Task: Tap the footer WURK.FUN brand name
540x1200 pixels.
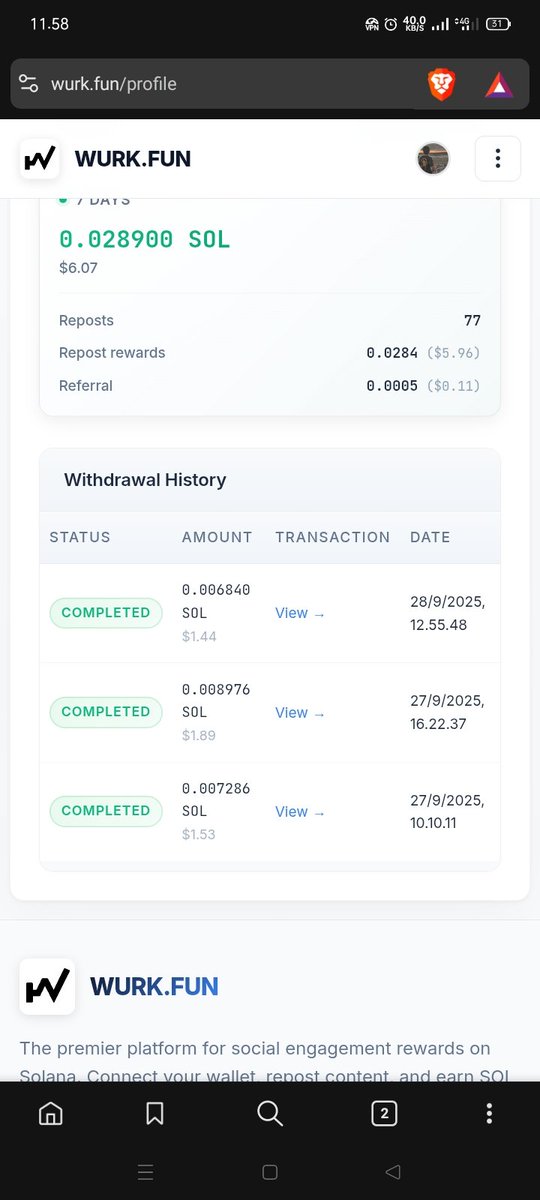Action: (x=154, y=987)
